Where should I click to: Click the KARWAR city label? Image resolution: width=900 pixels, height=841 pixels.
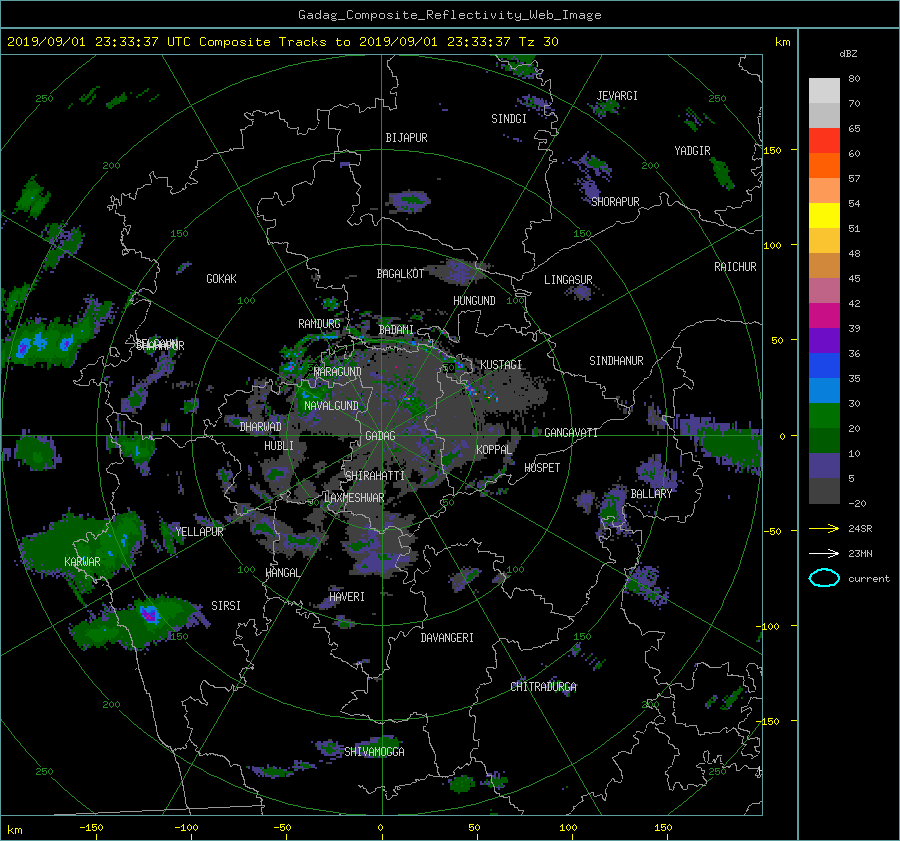coord(82,562)
